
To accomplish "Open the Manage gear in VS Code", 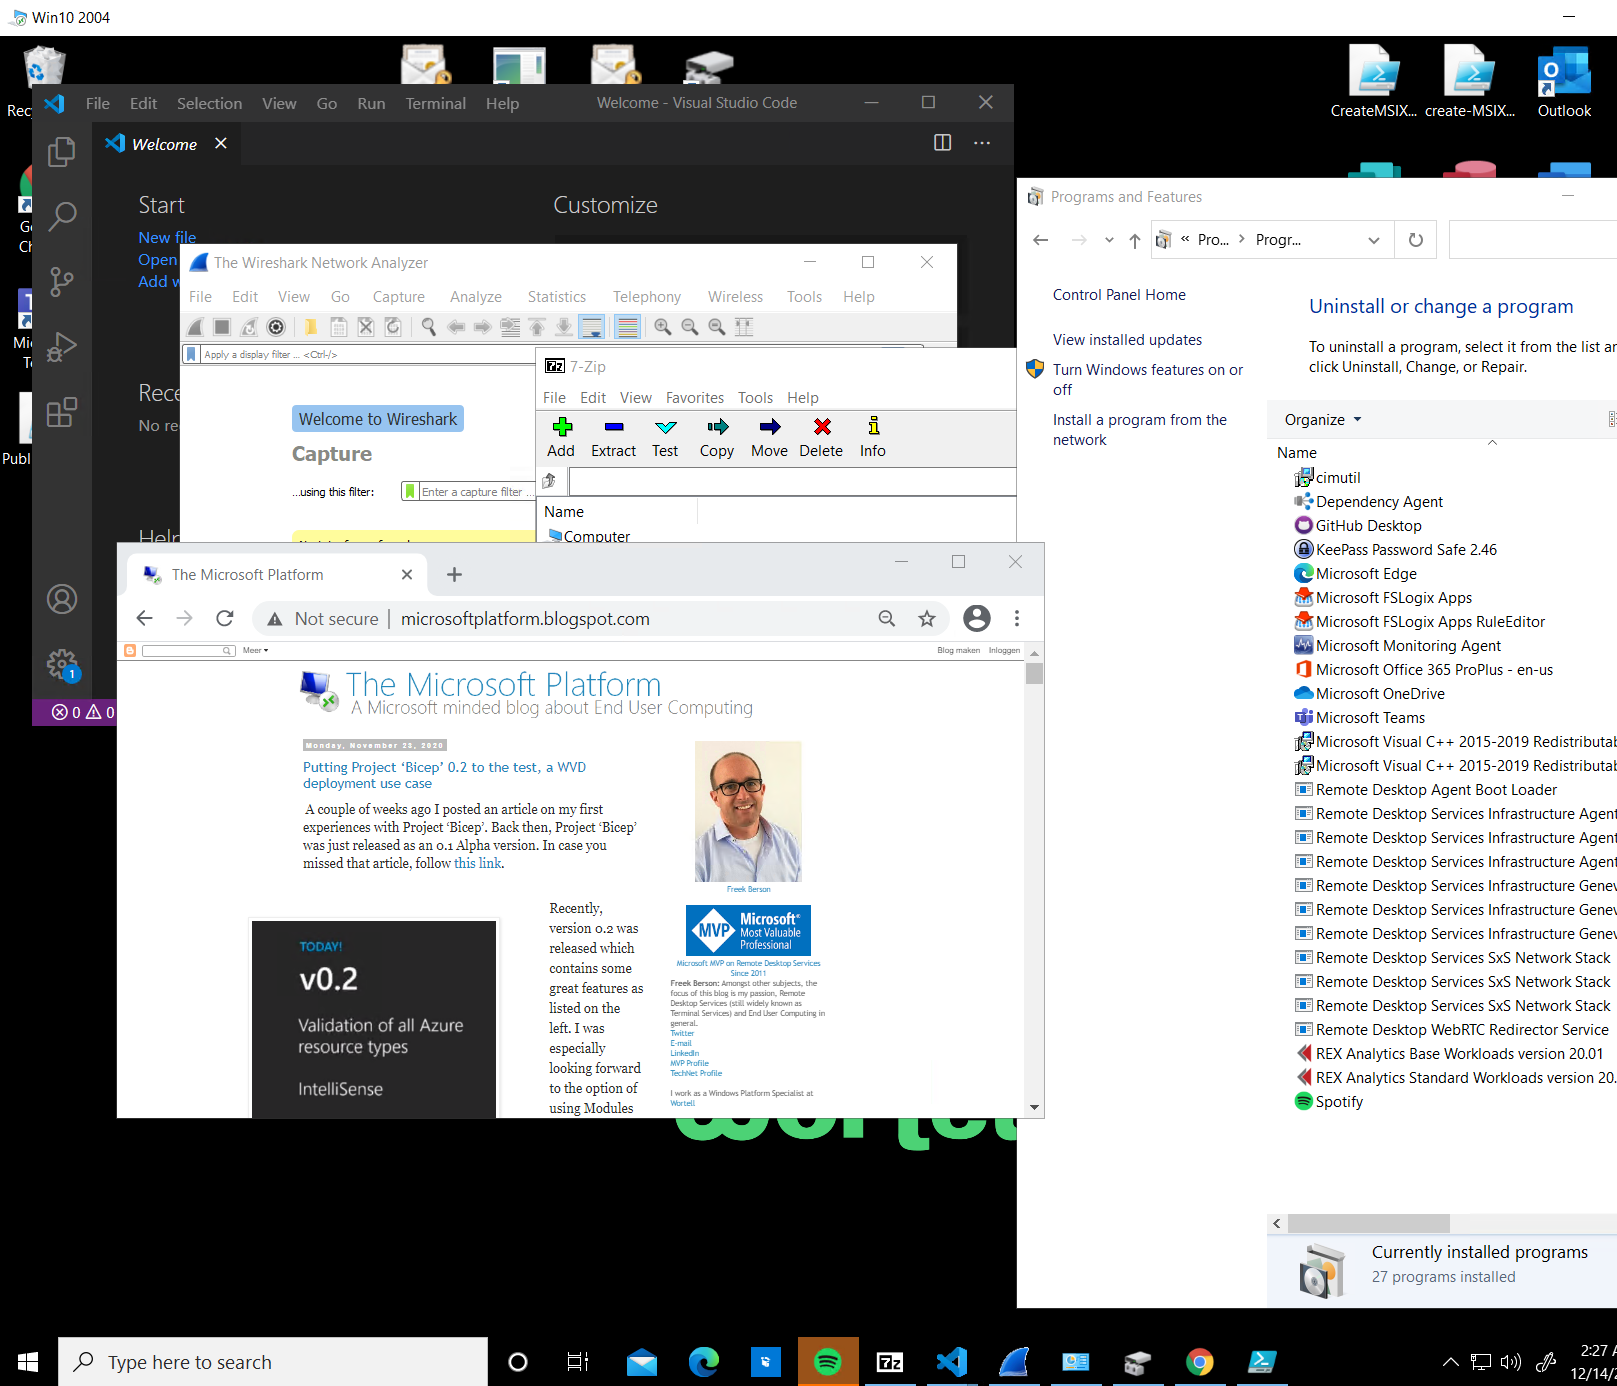I will pos(62,663).
